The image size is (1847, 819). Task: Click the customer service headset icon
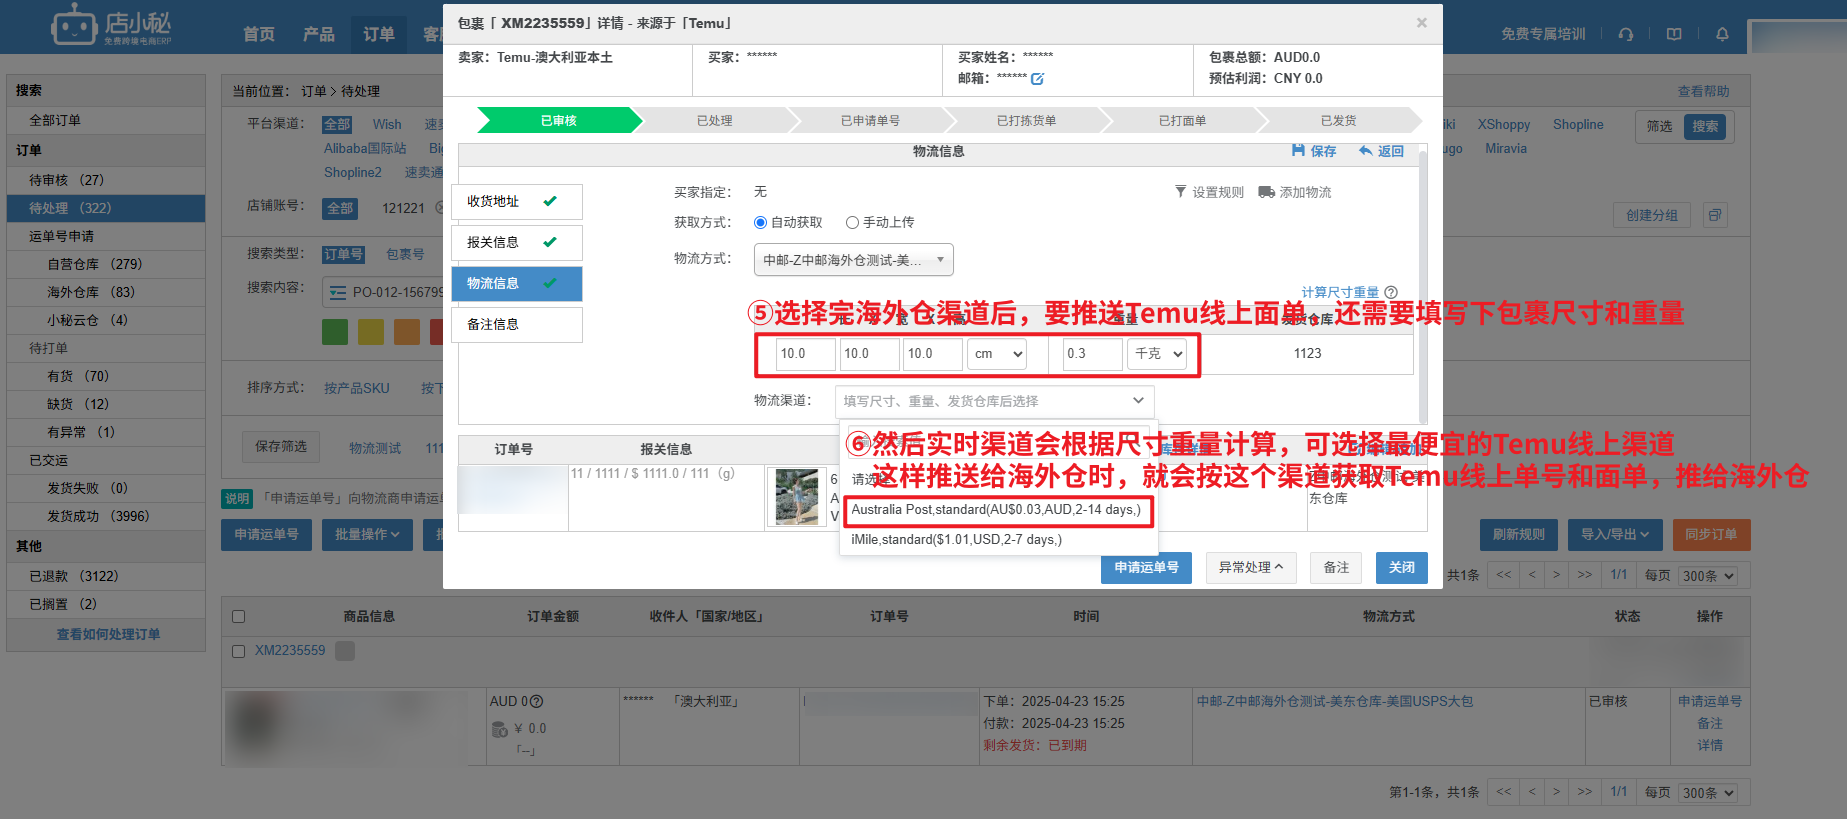(1626, 34)
